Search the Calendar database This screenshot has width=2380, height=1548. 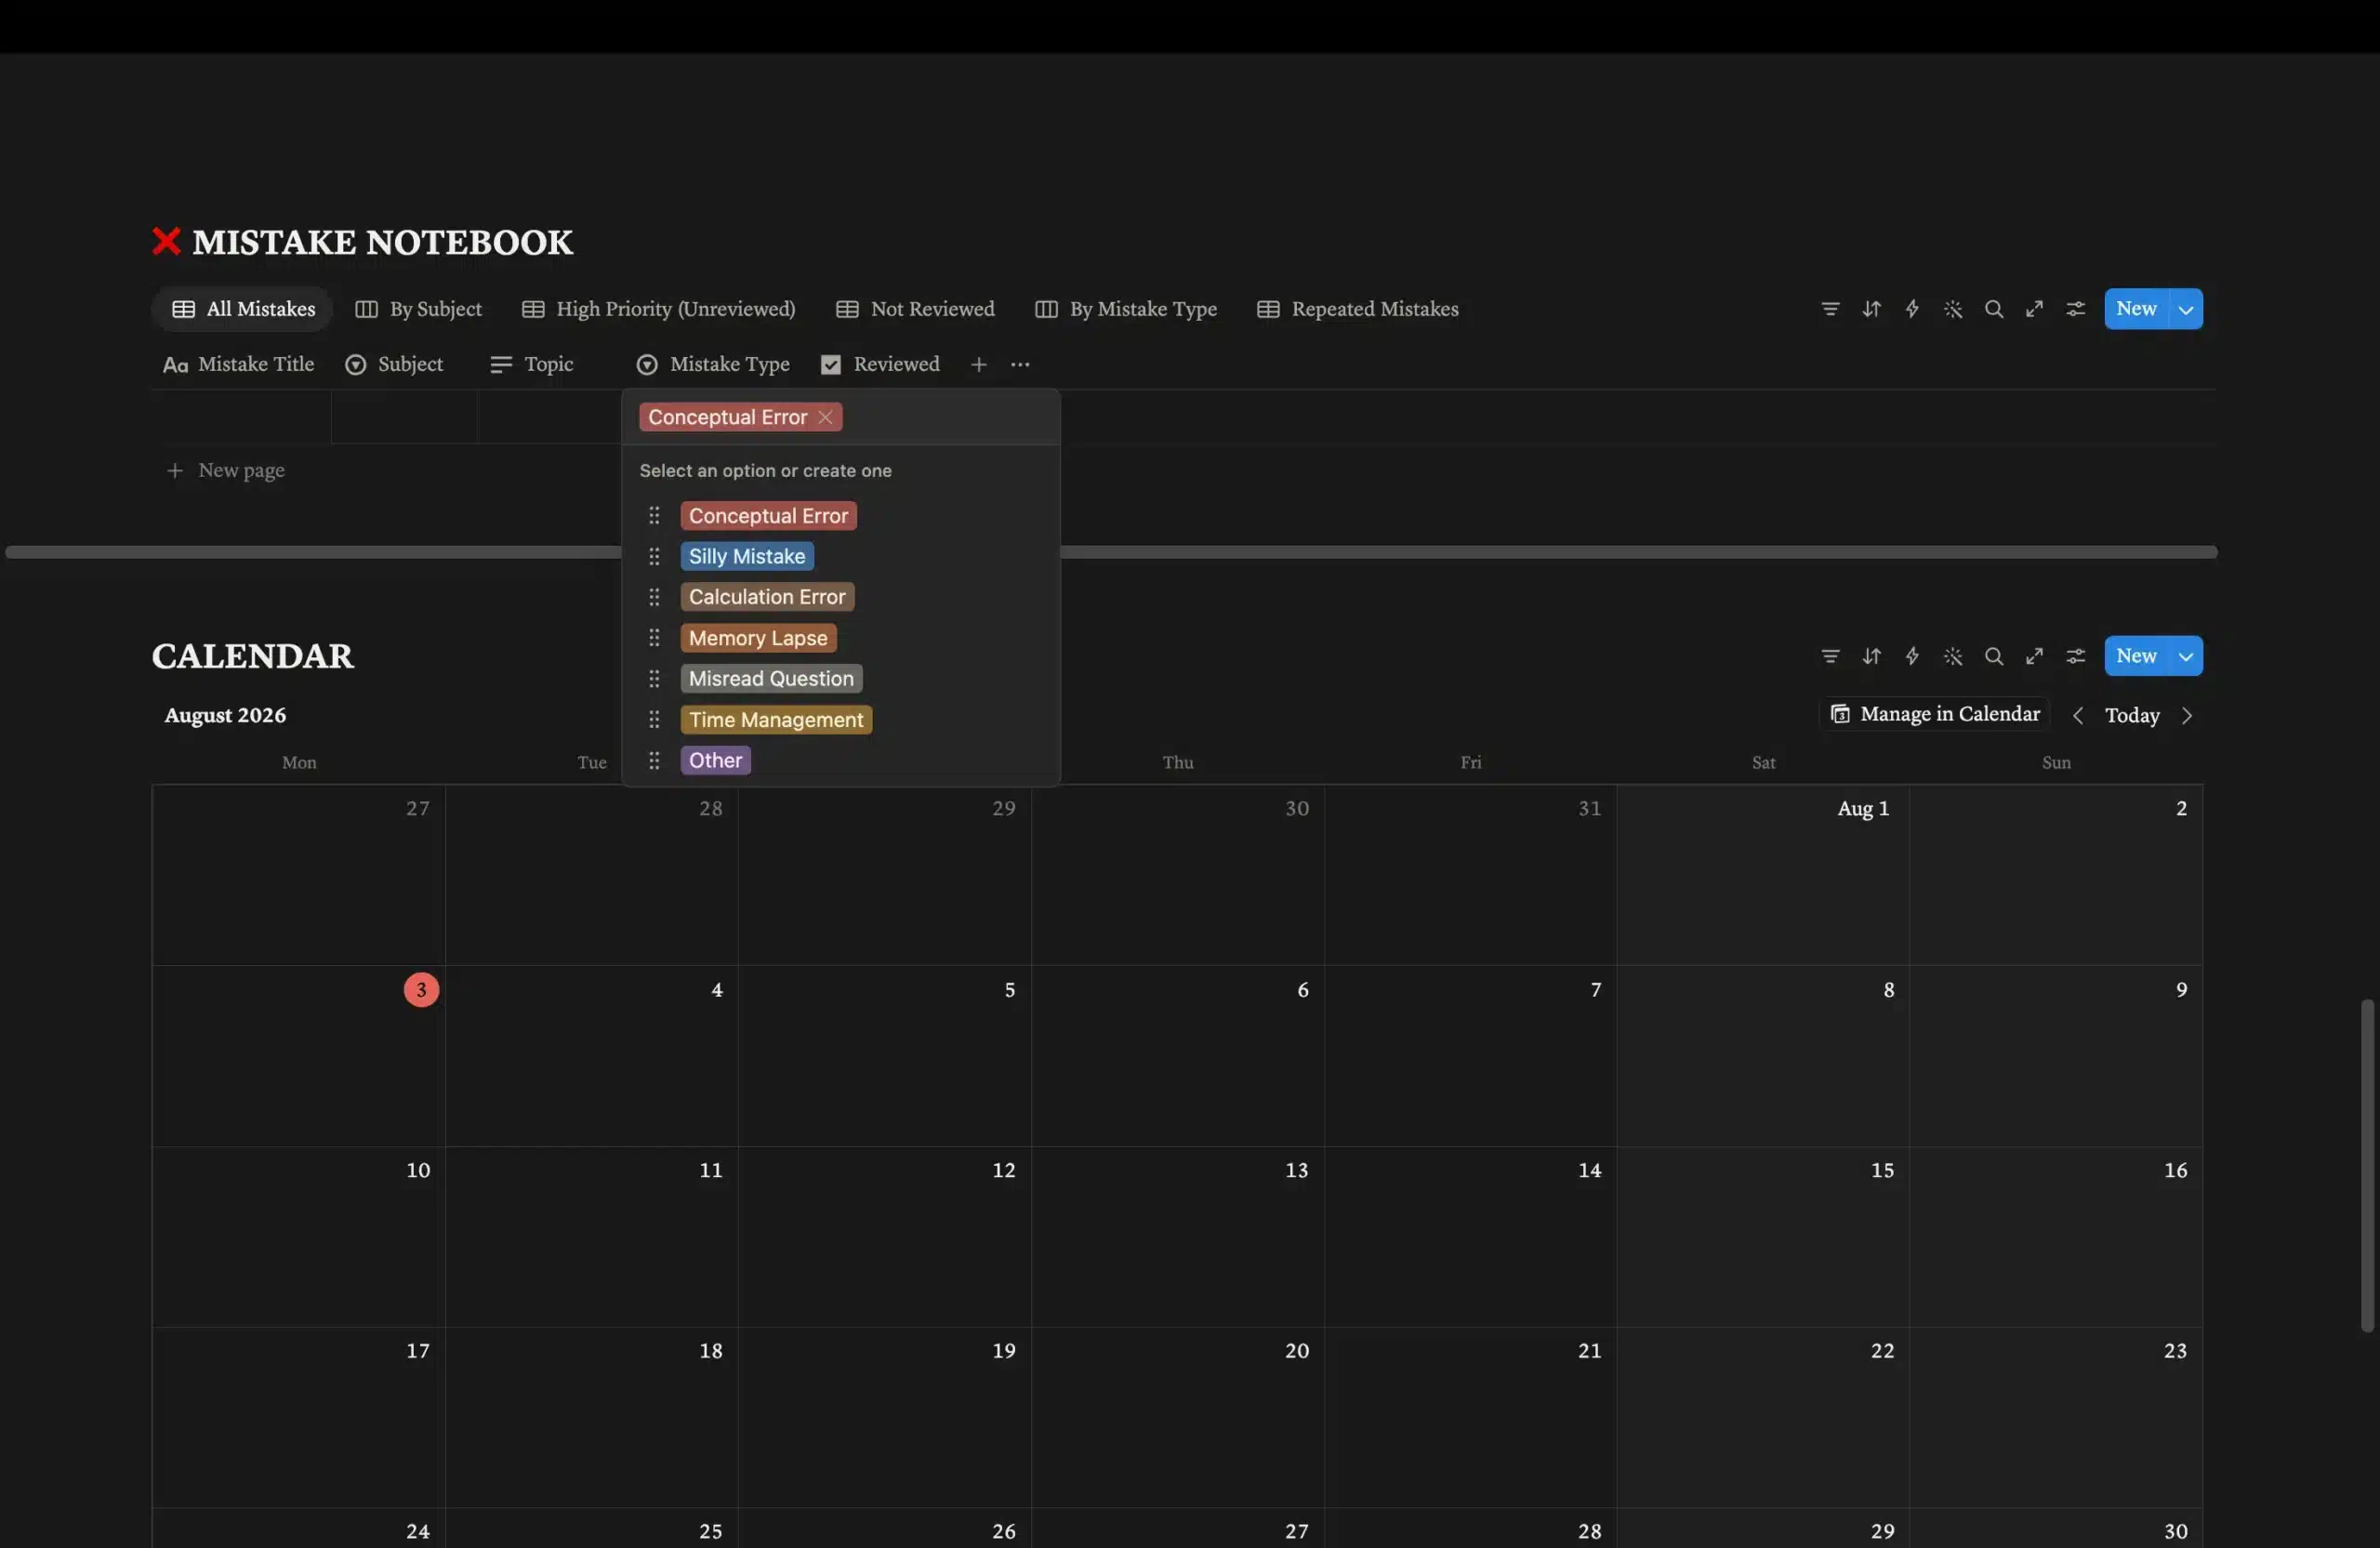[1994, 656]
